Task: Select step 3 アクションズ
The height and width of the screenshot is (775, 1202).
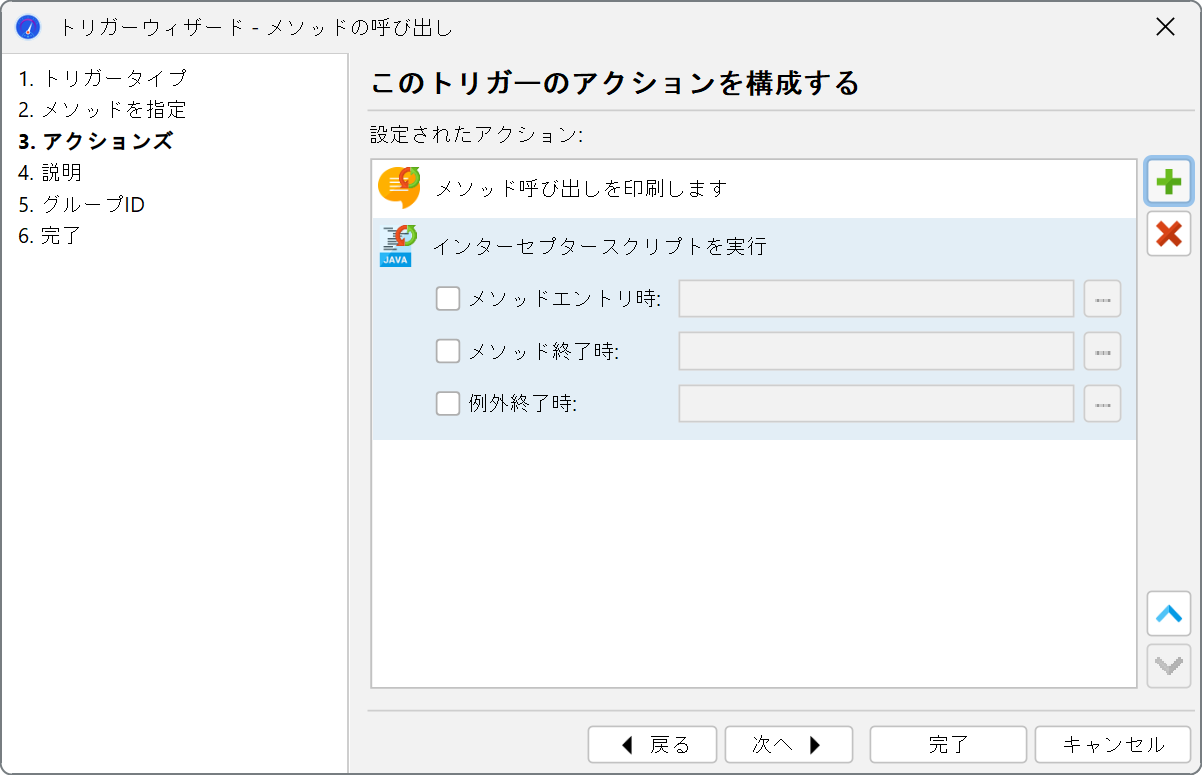Action: click(x=96, y=141)
